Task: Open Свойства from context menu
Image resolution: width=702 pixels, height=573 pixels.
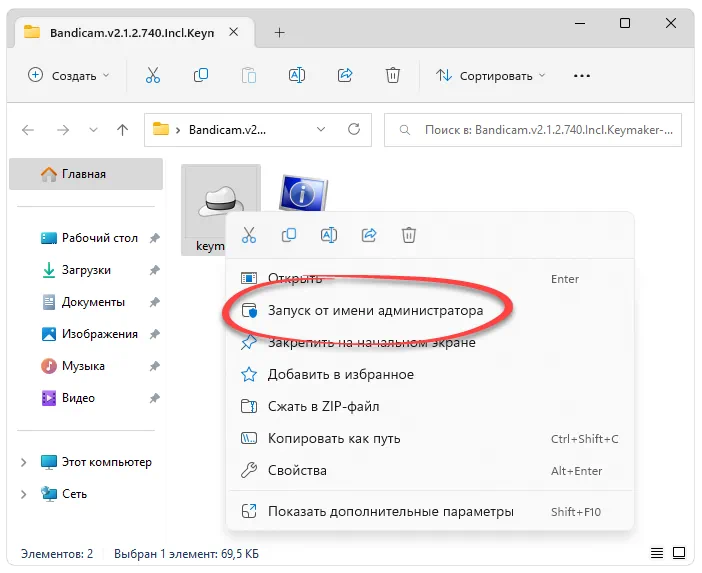Action: pos(430,470)
